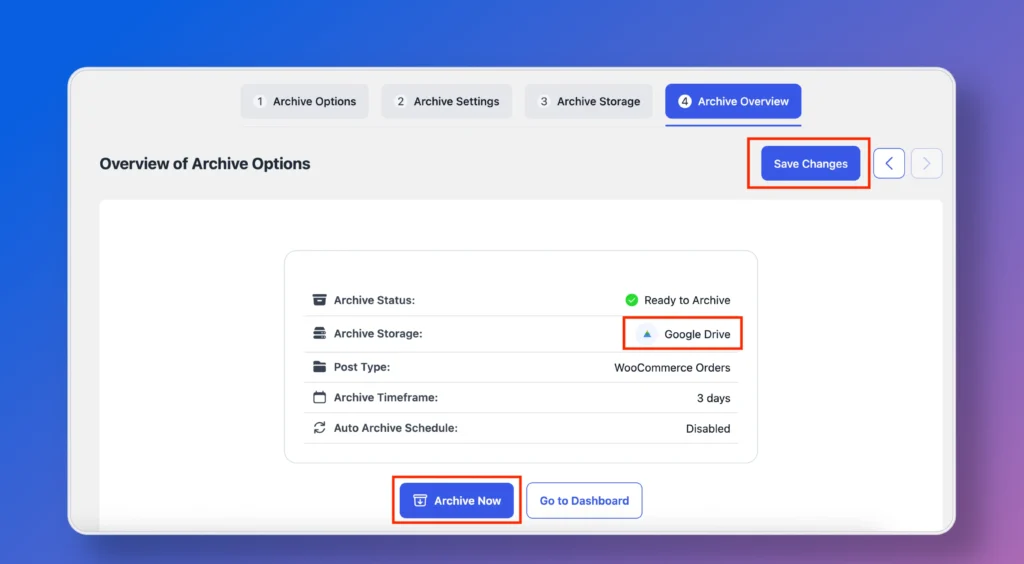Click the 'Archive Status:' label
Image resolution: width=1024 pixels, height=564 pixels.
coord(374,300)
